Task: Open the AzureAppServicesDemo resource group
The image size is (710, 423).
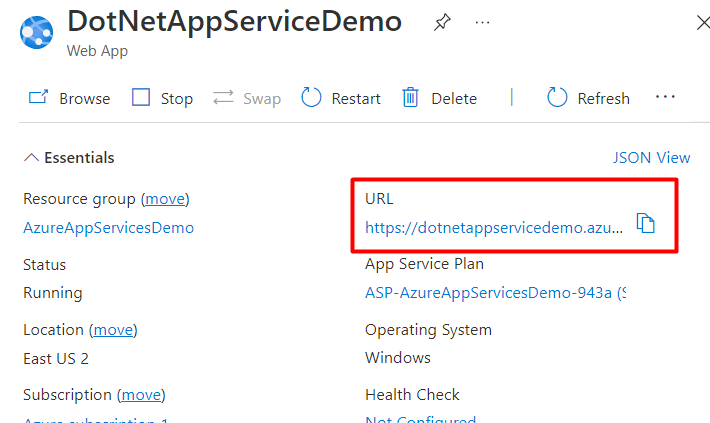Action: click(x=109, y=227)
